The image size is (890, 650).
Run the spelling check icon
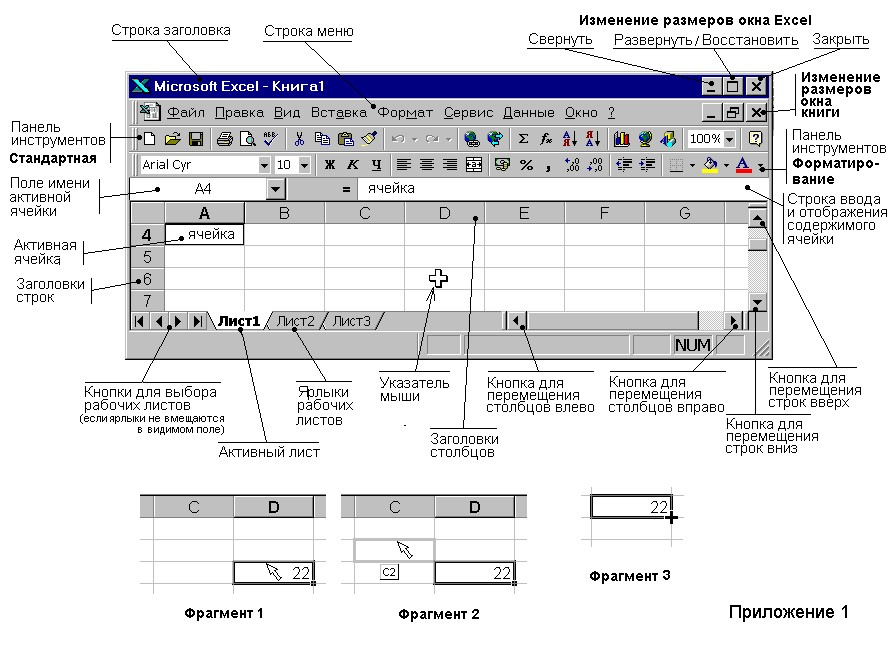tap(270, 139)
